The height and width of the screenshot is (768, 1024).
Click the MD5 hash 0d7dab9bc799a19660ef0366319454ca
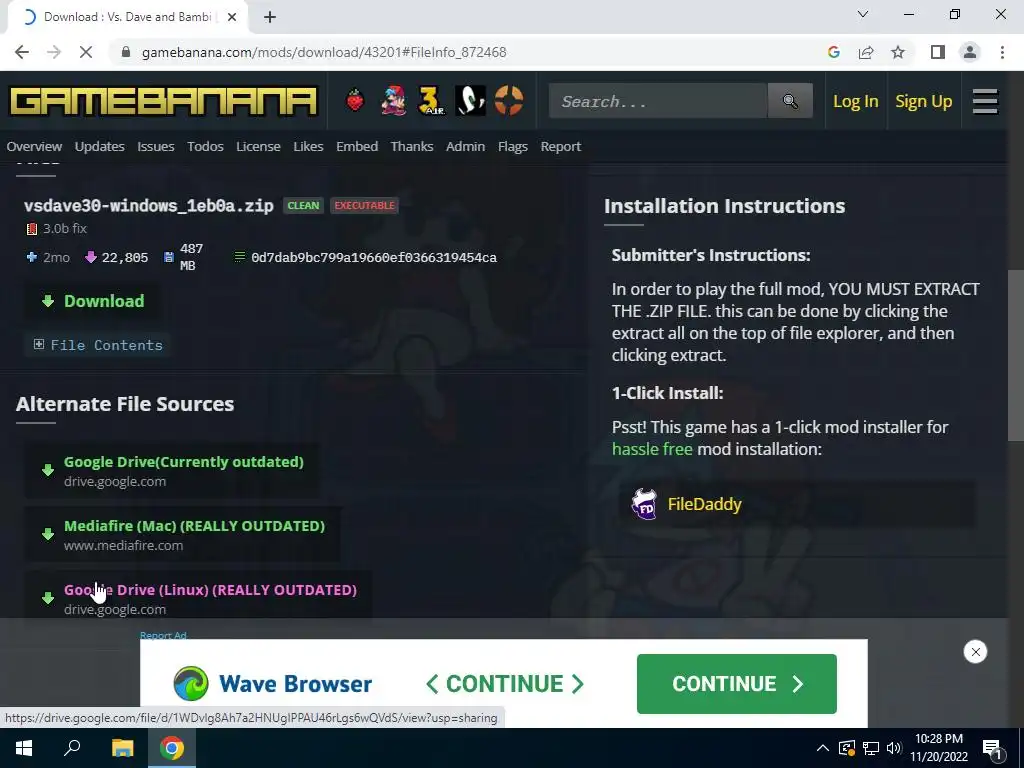tap(374, 258)
